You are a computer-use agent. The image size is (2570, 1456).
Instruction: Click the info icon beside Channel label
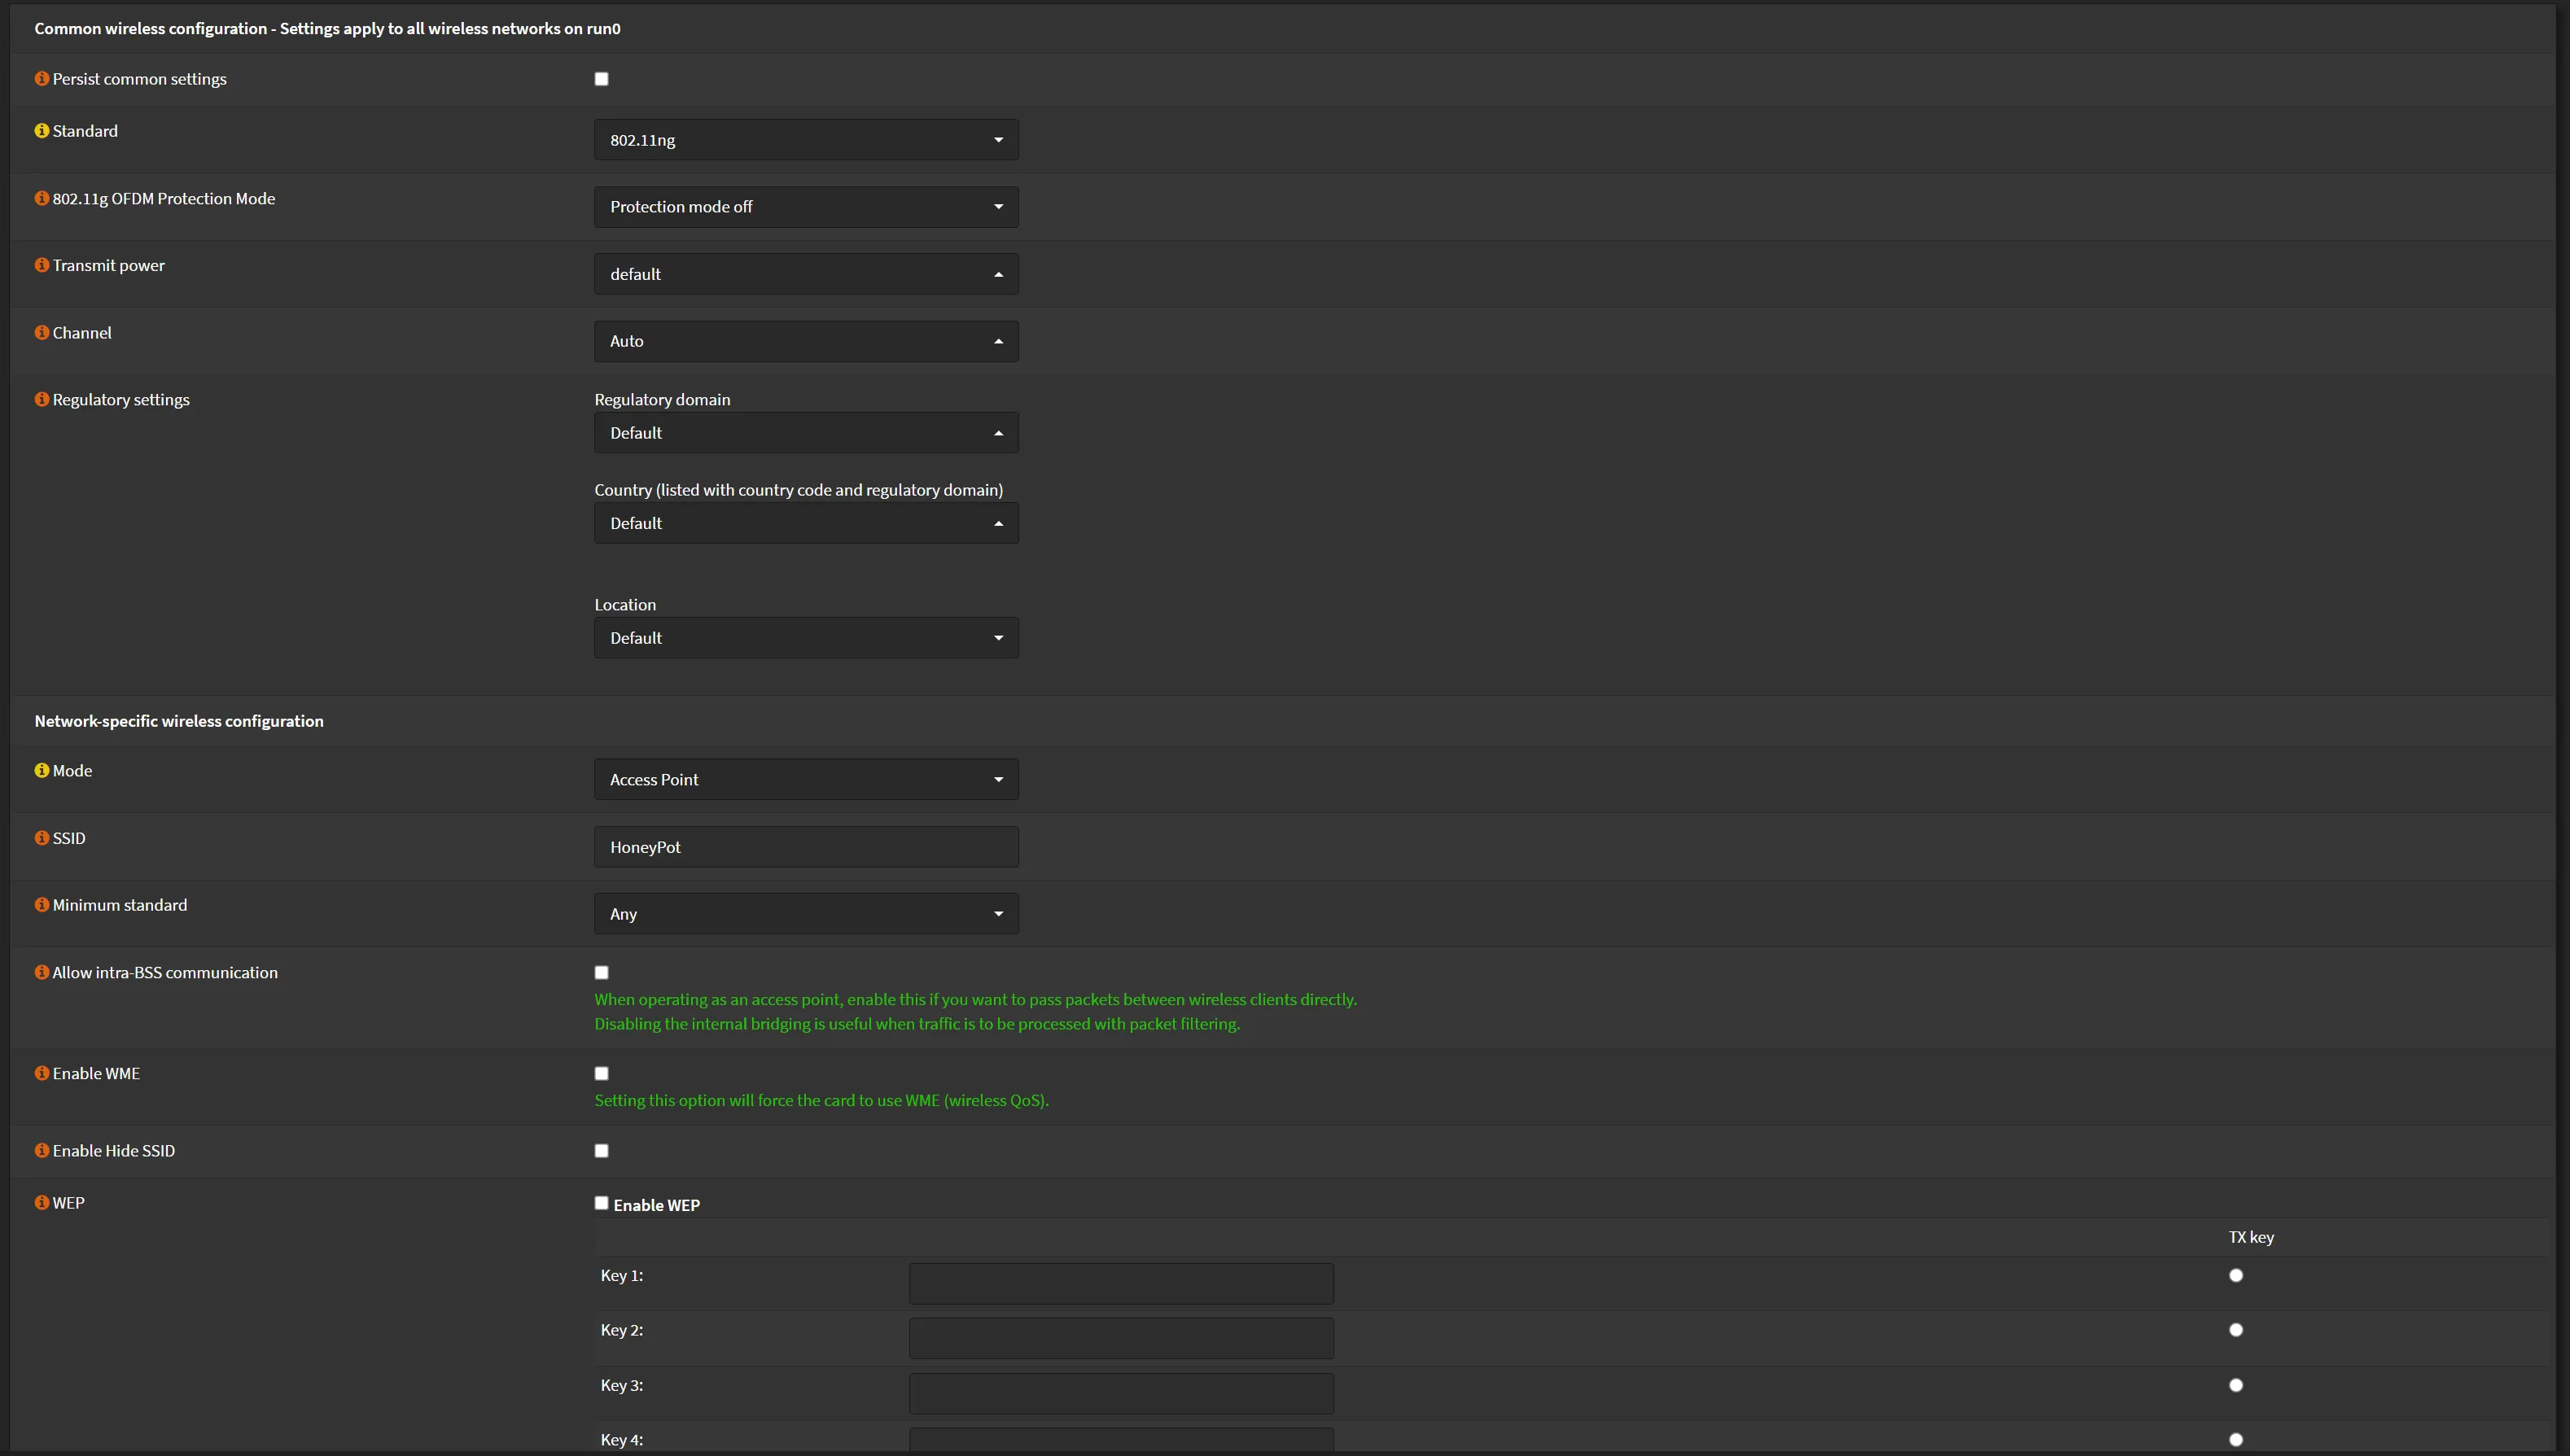pyautogui.click(x=41, y=333)
